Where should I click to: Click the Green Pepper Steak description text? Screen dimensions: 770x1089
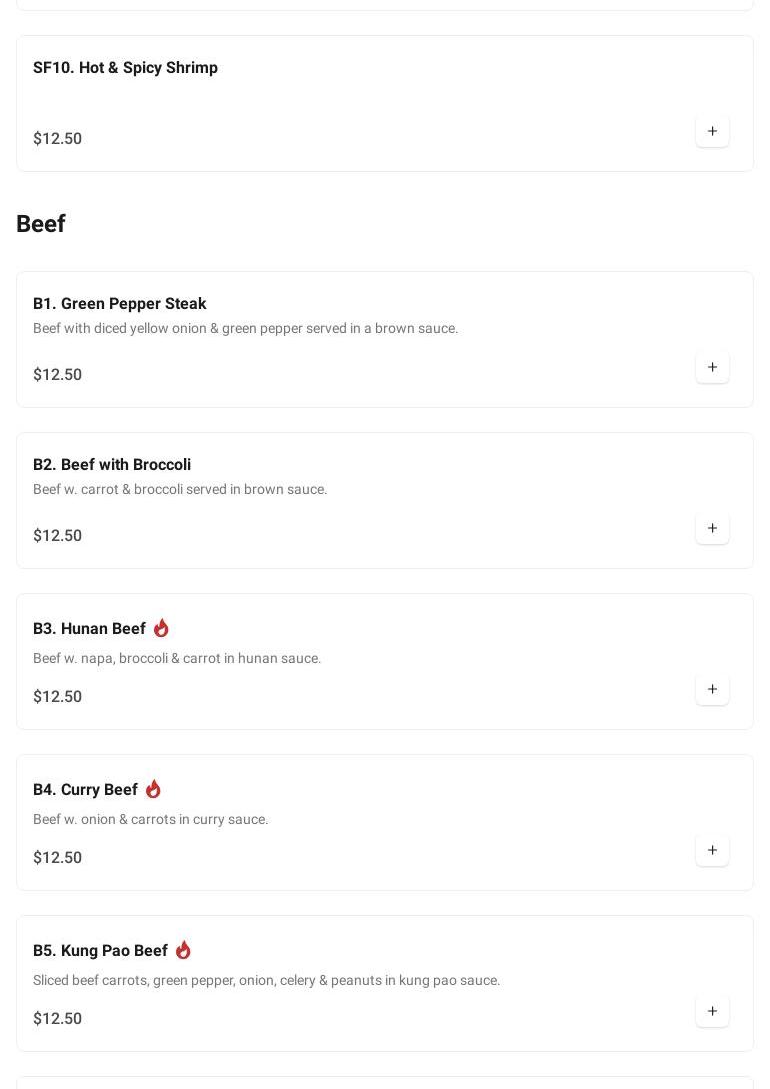(245, 329)
